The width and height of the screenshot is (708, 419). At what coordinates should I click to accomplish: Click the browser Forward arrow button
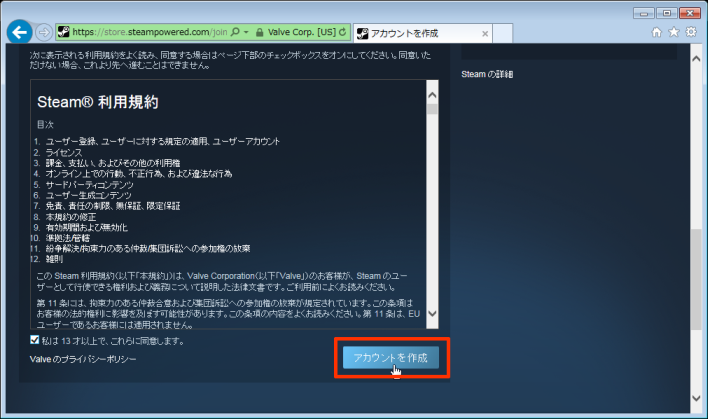[44, 32]
